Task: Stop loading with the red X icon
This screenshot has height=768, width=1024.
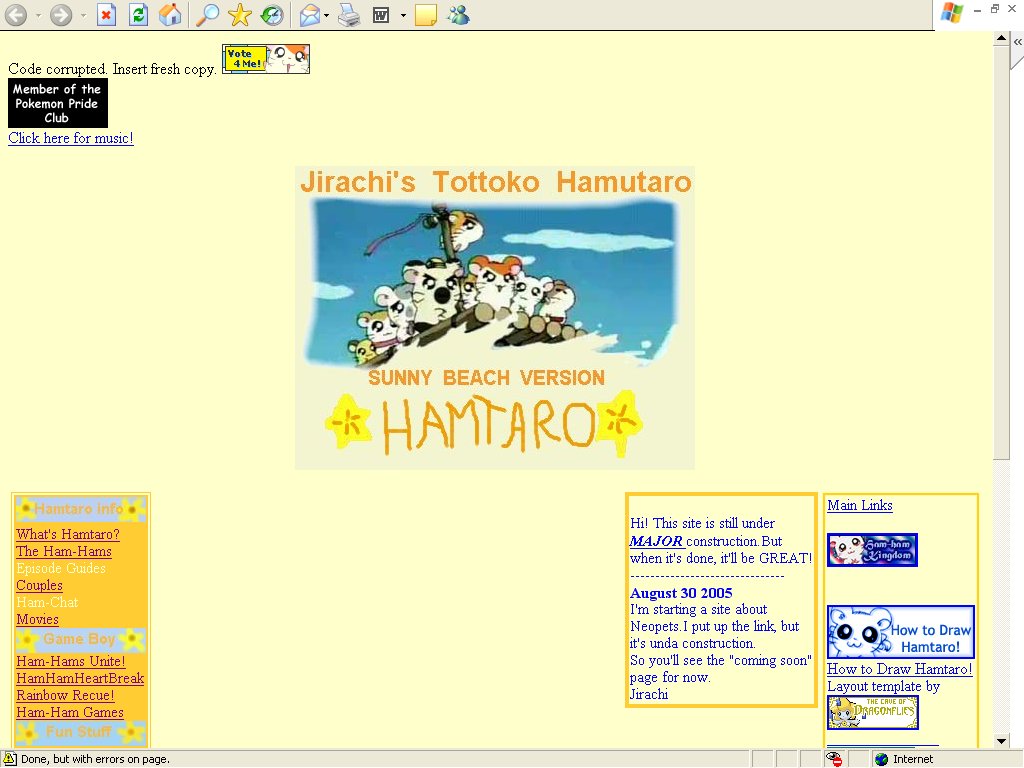Action: point(106,14)
